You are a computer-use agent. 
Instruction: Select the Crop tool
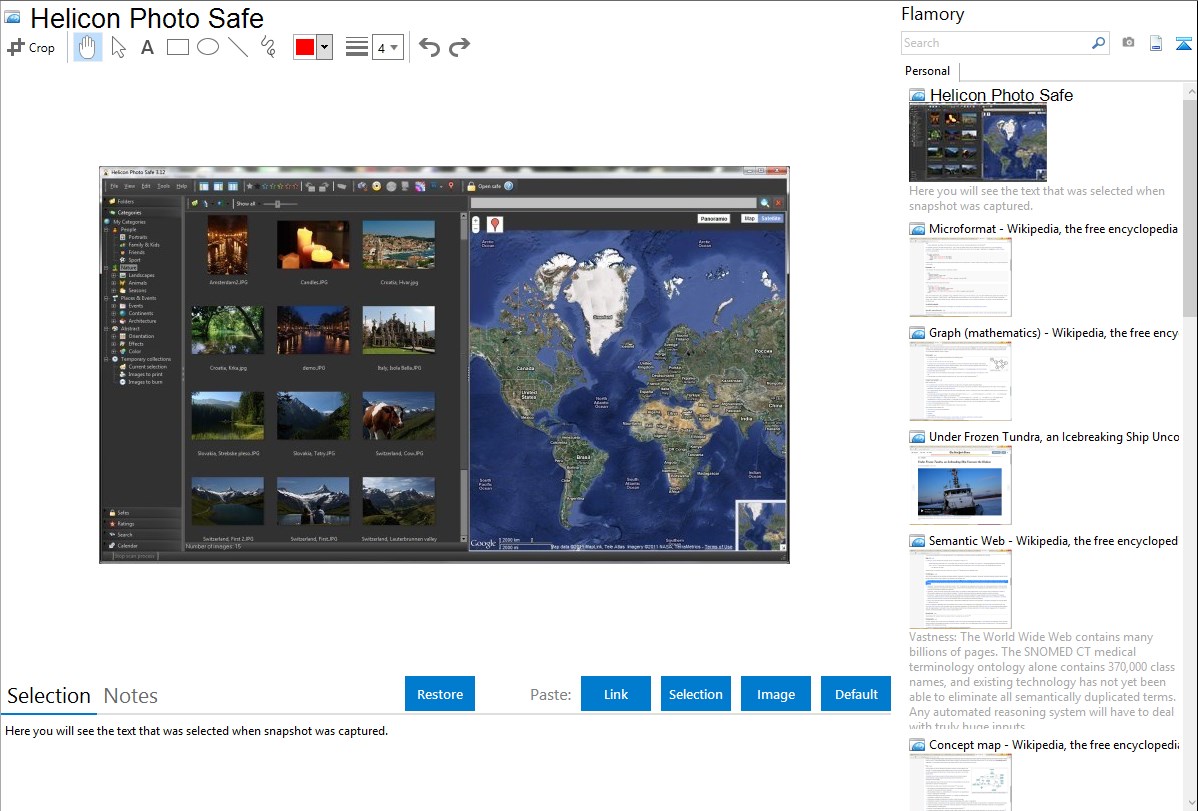point(31,47)
